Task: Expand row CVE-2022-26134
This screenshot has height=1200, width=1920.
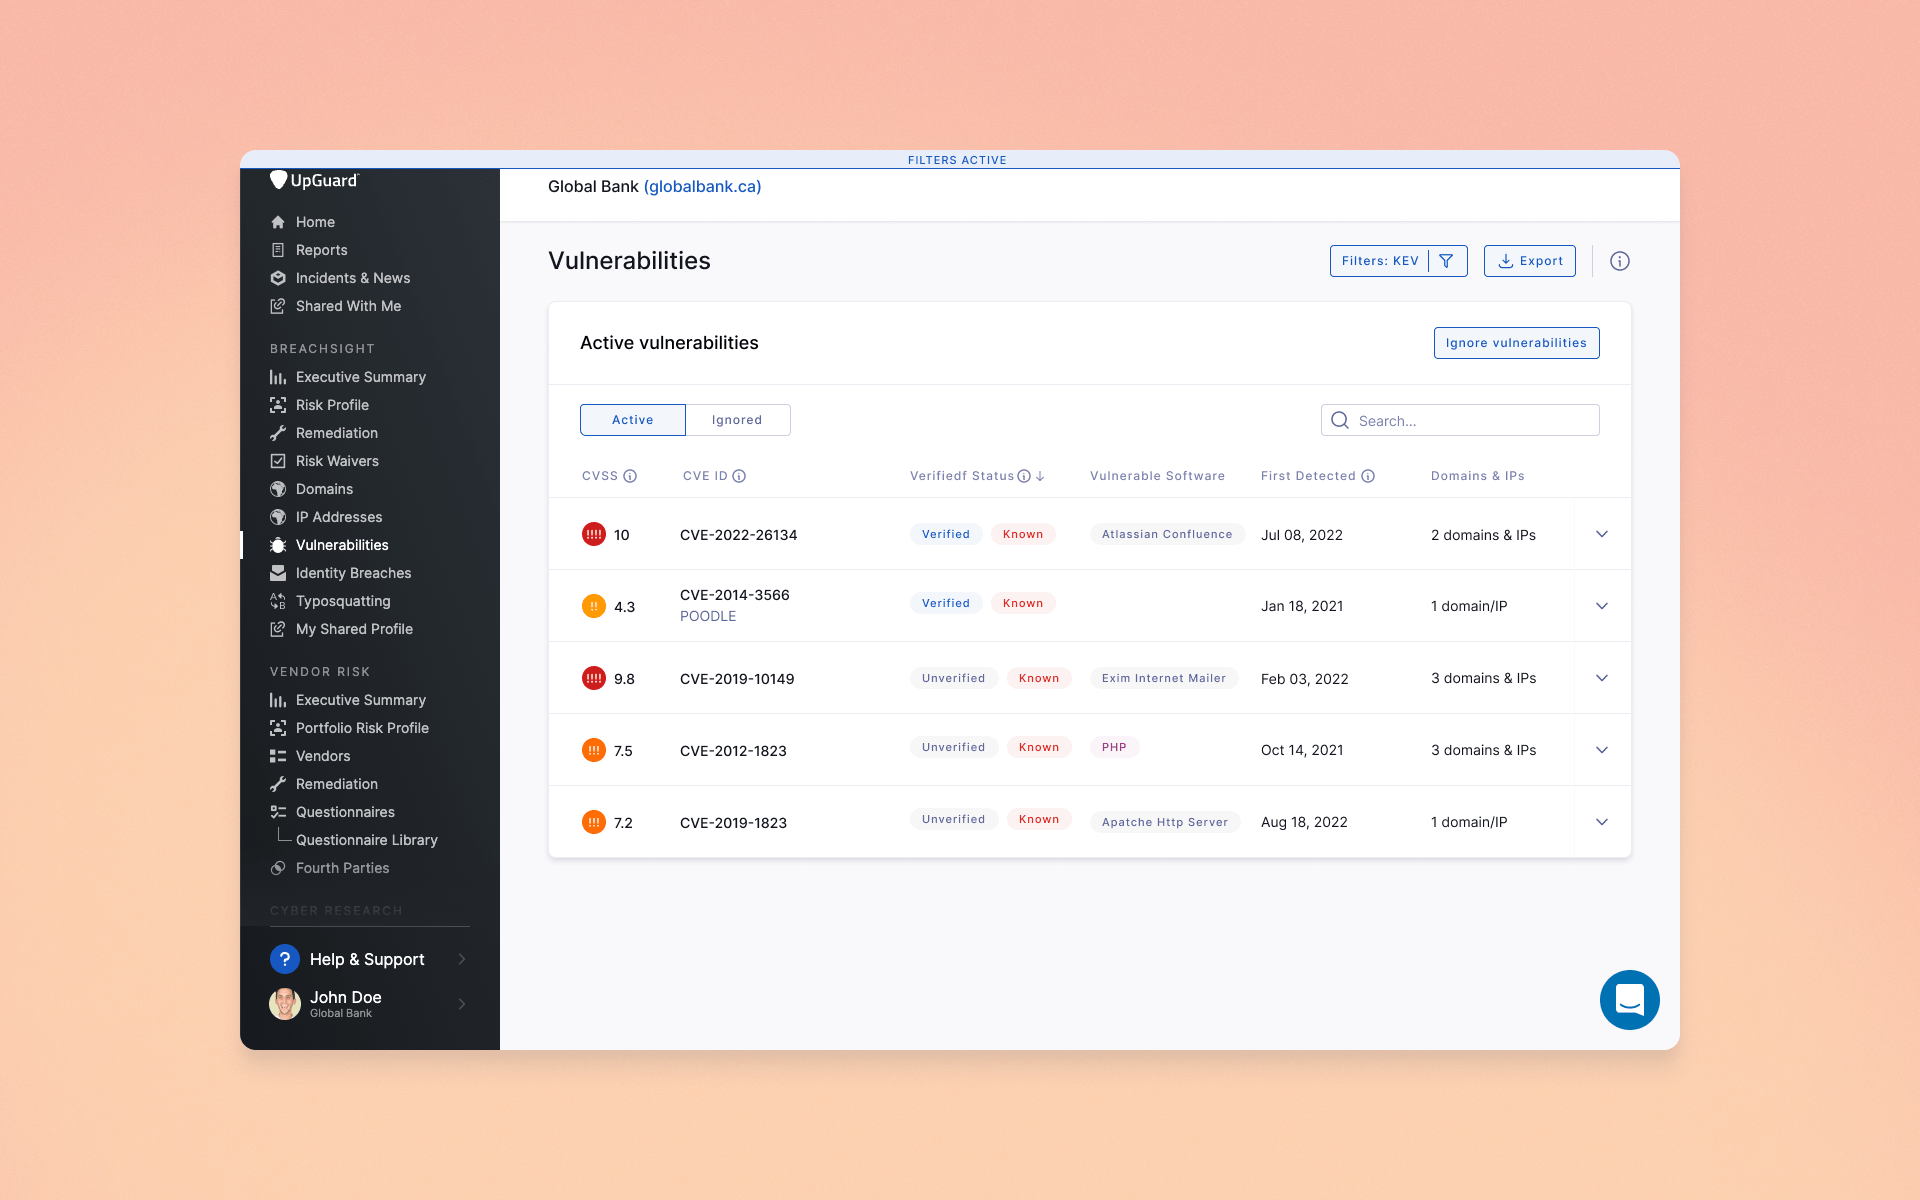Action: 1602,534
